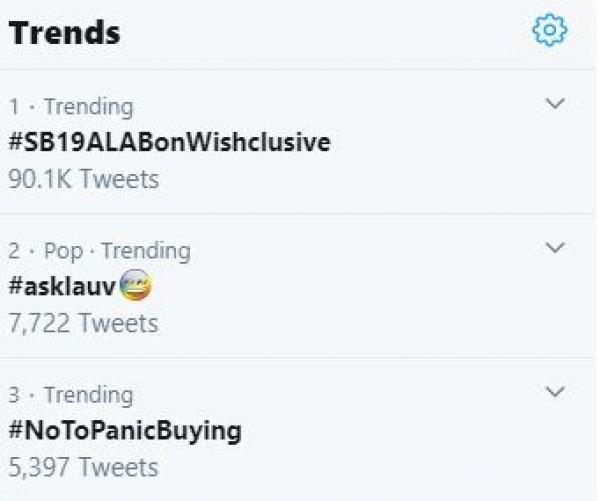Screen dimensions: 600x501
Task: Click the "5,397 Tweets" count
Action: pos(83,467)
